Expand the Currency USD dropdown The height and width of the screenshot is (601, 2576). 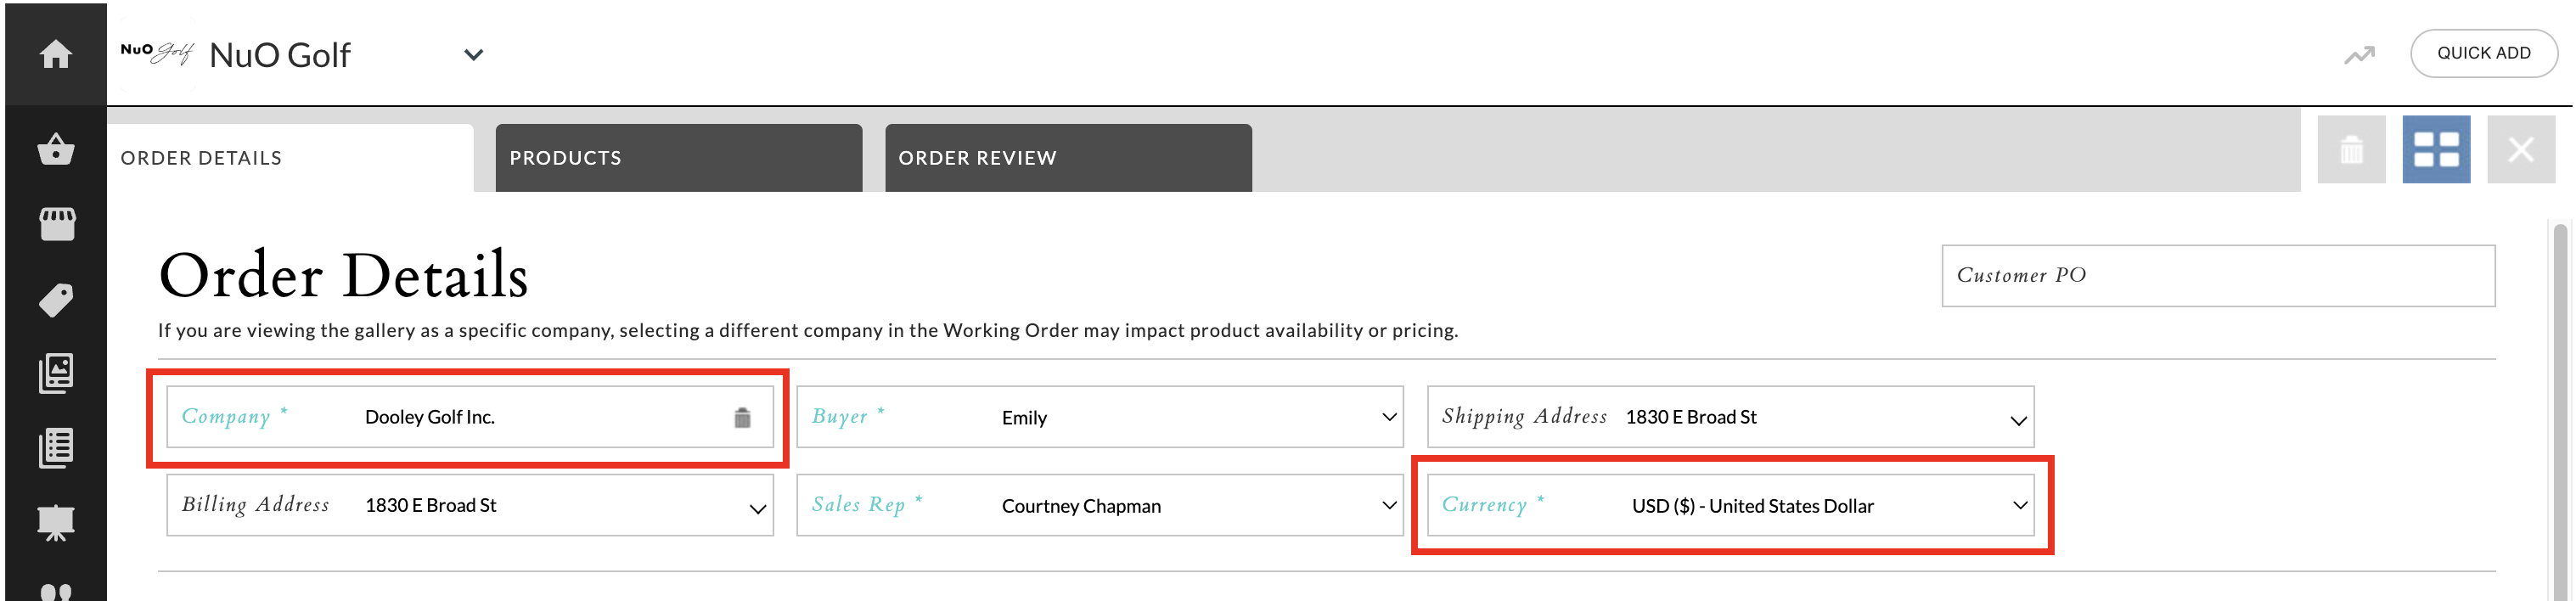point(2019,505)
